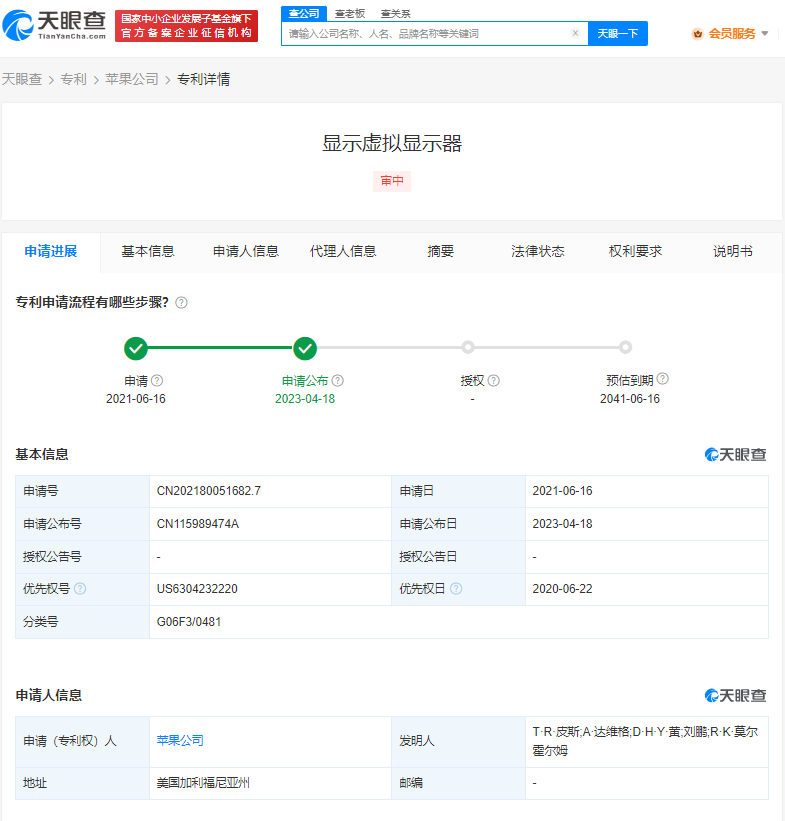Click address value 美国加利福尼亚州
Image resolution: width=785 pixels, height=821 pixels.
[203, 783]
